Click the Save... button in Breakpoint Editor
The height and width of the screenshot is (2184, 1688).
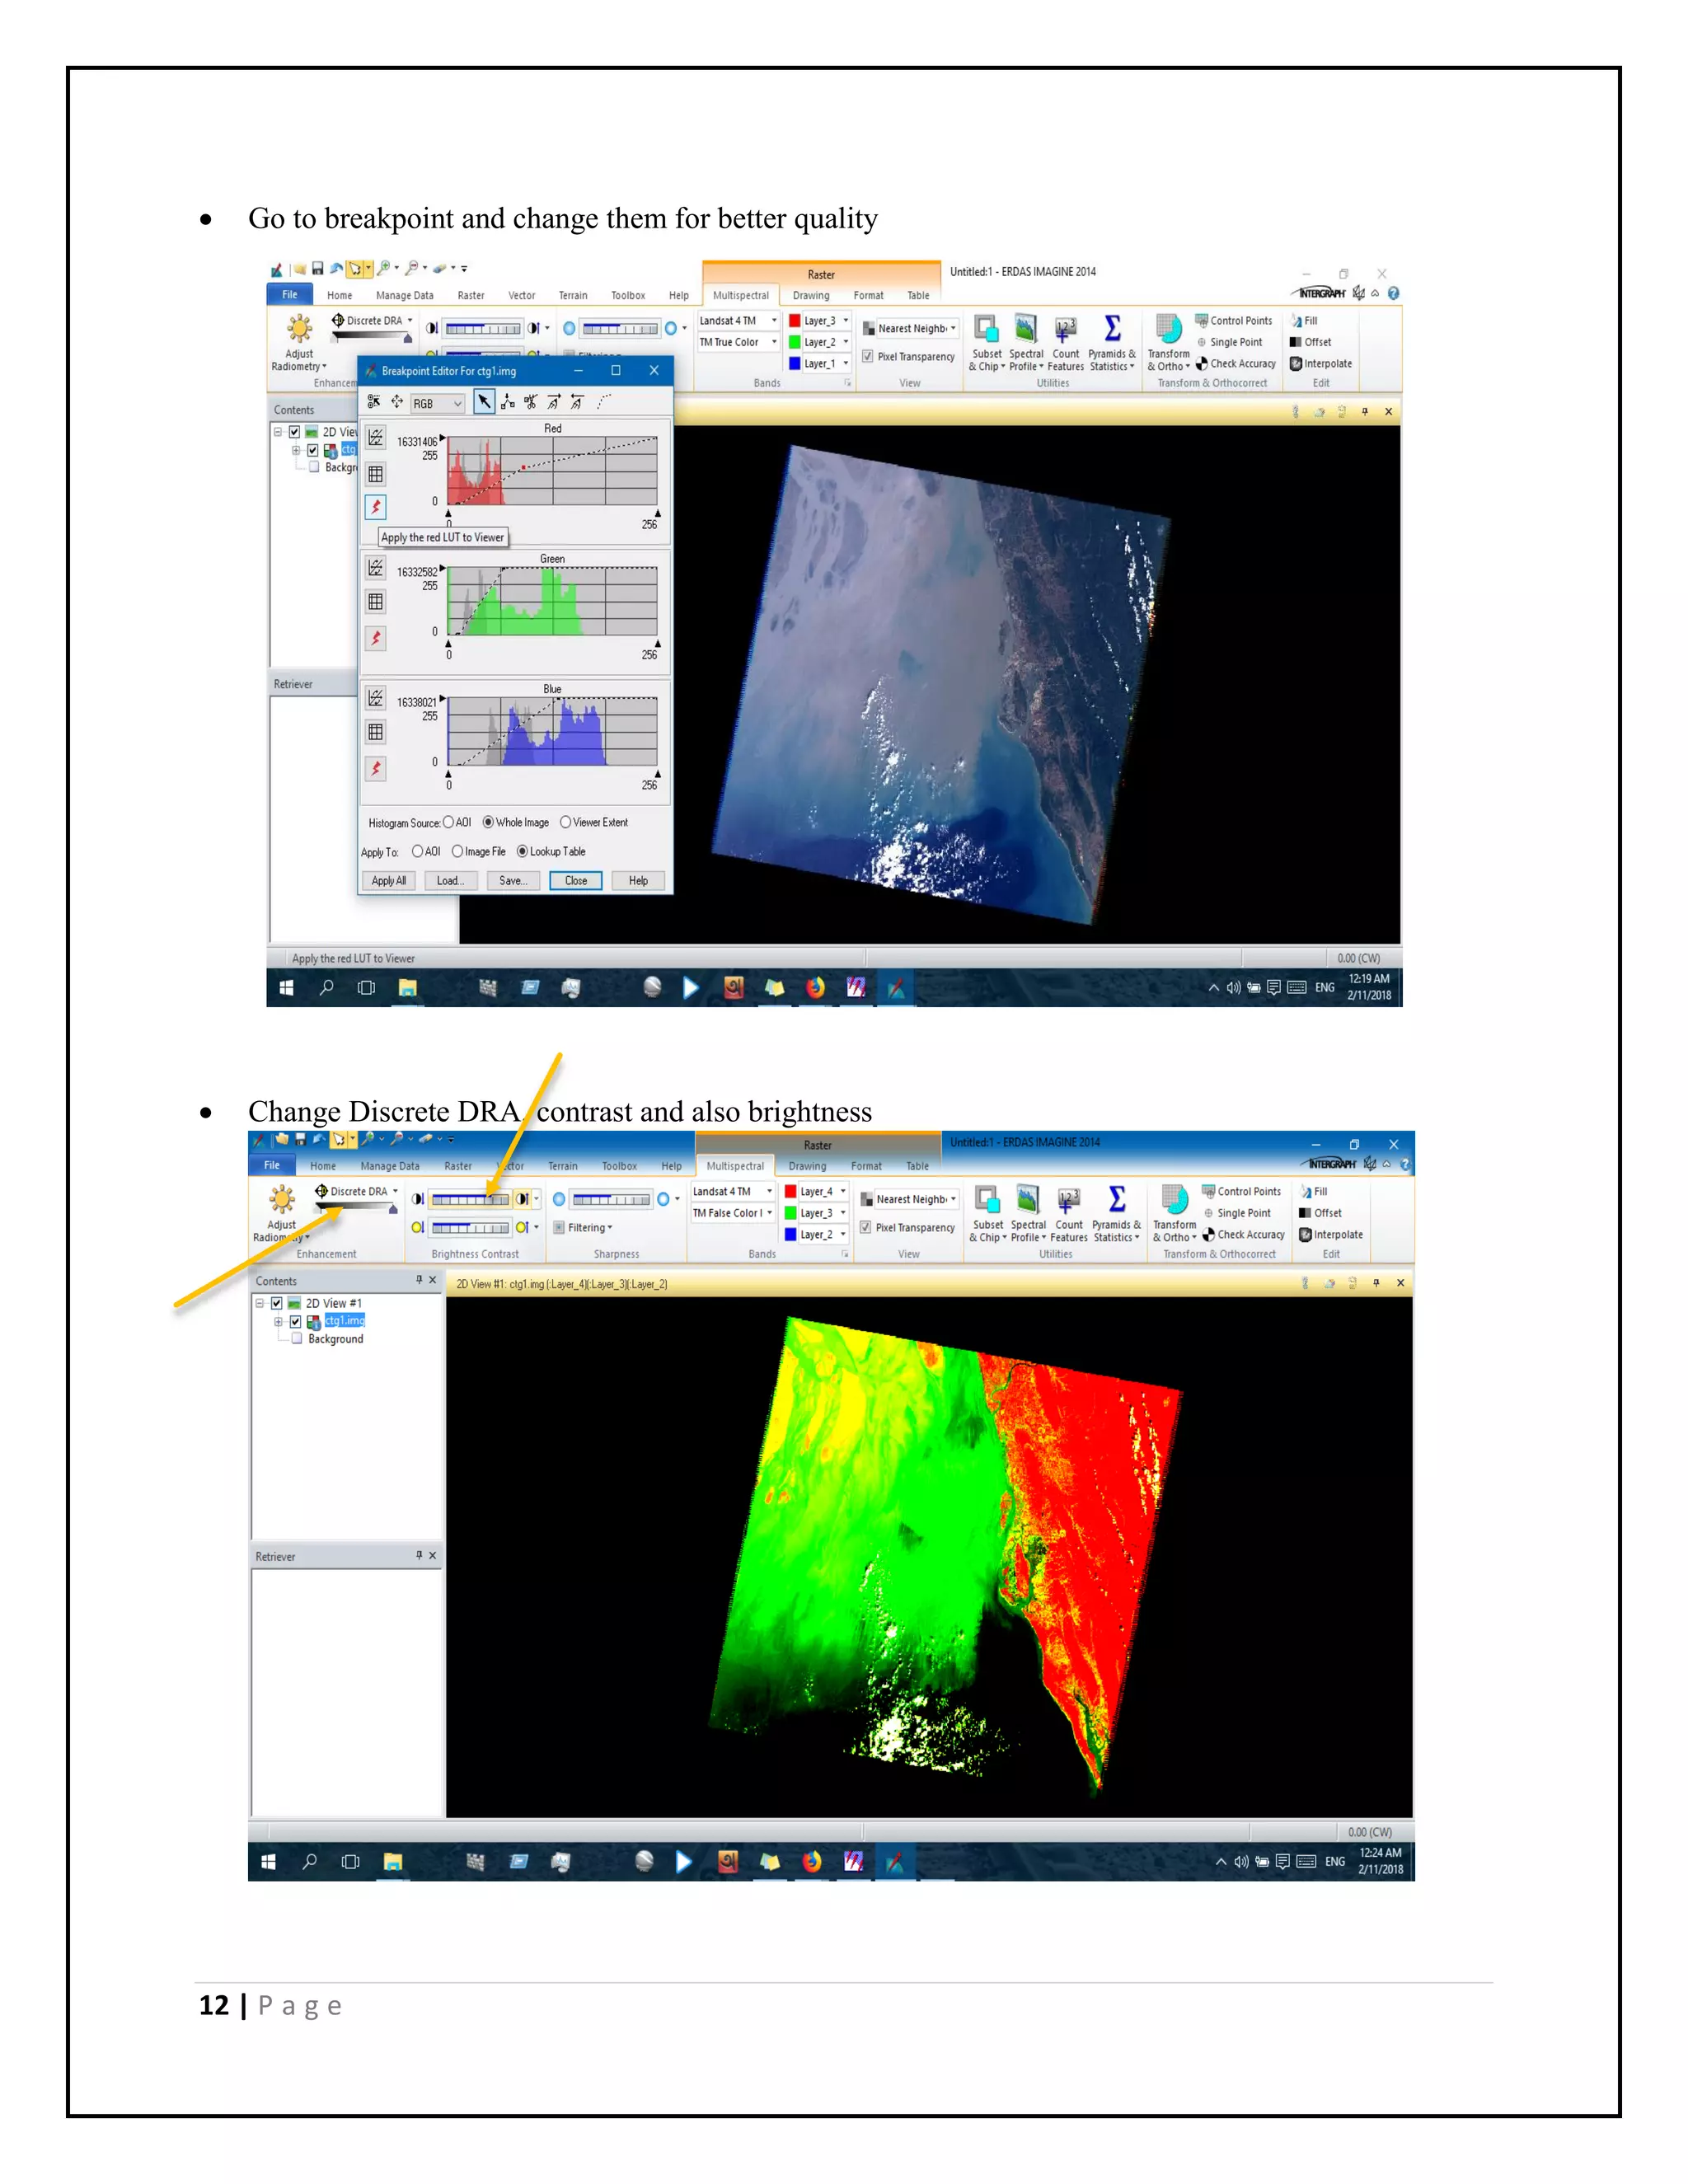tap(513, 881)
